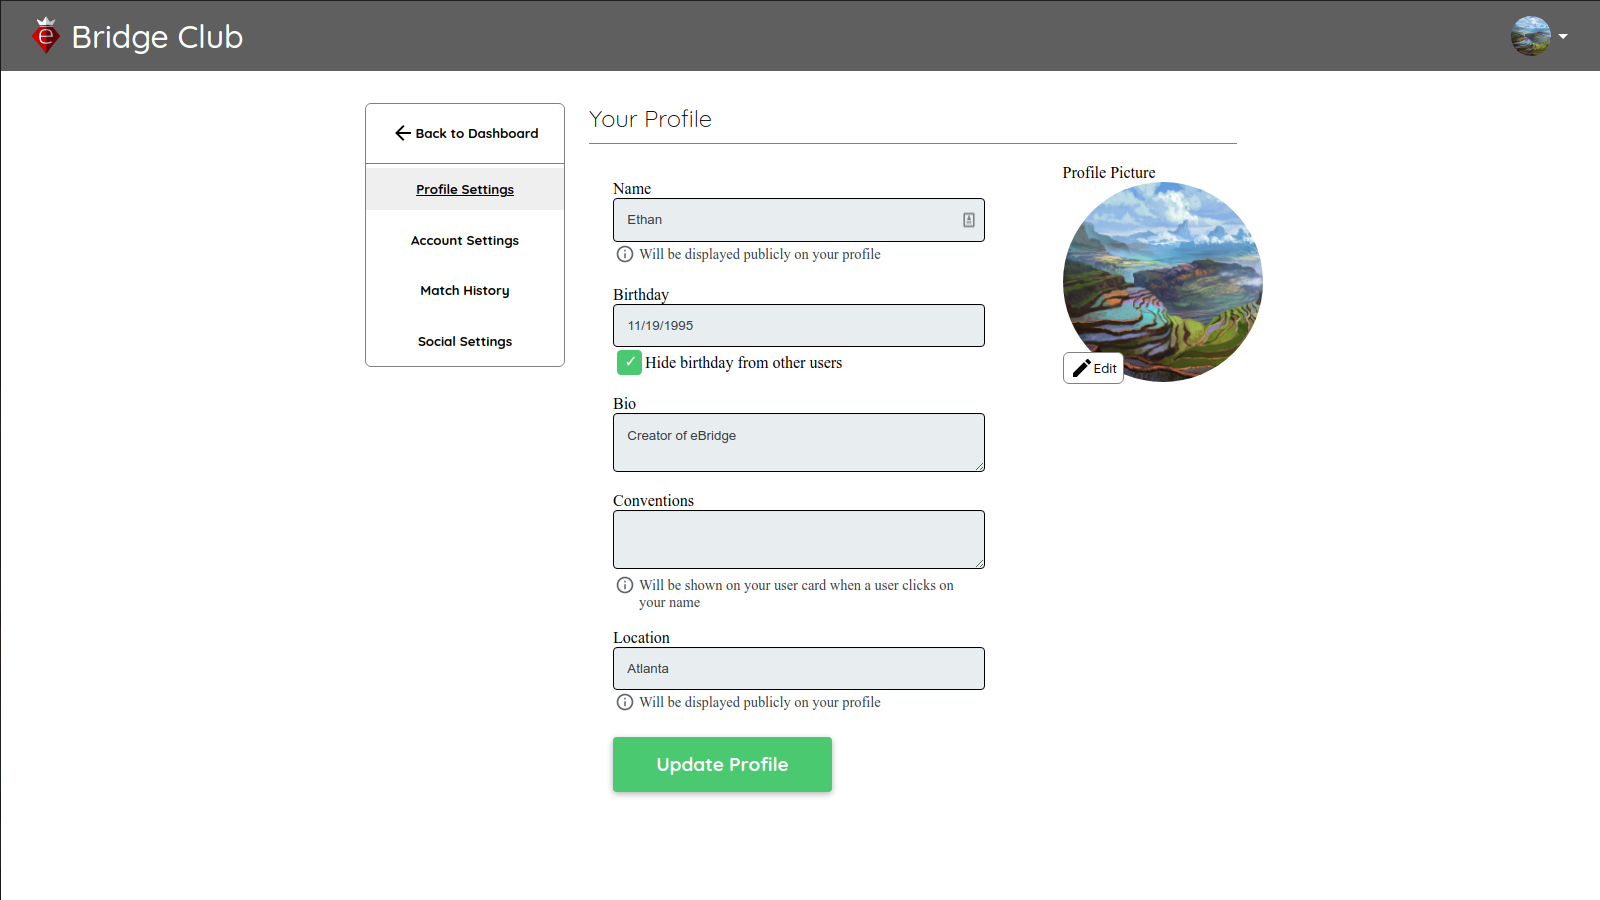Image resolution: width=1600 pixels, height=900 pixels.
Task: Click the Update Profile button
Action: (x=722, y=765)
